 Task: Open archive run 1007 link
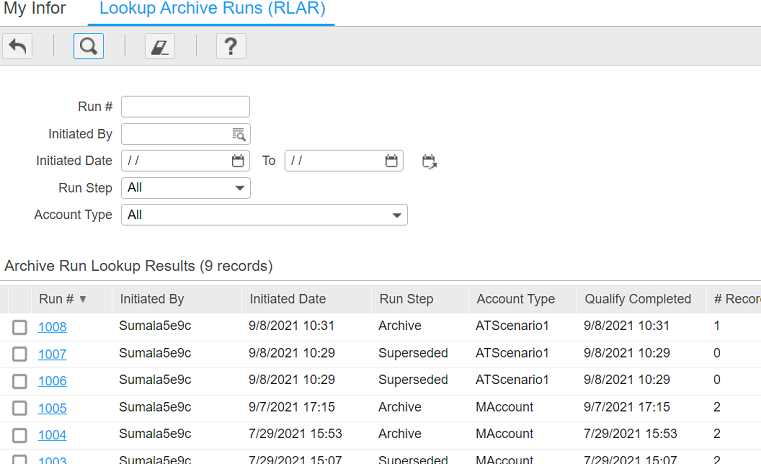coord(52,354)
